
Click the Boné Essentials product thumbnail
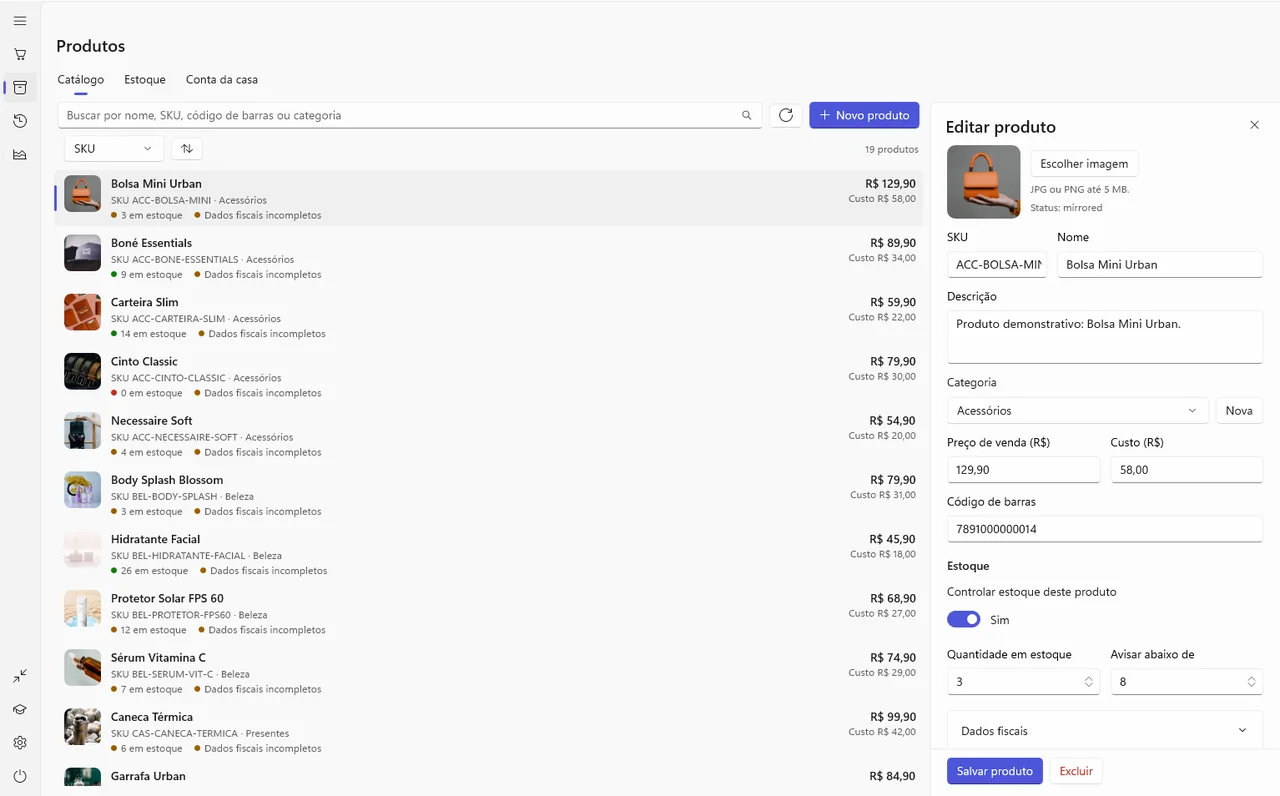click(83, 253)
